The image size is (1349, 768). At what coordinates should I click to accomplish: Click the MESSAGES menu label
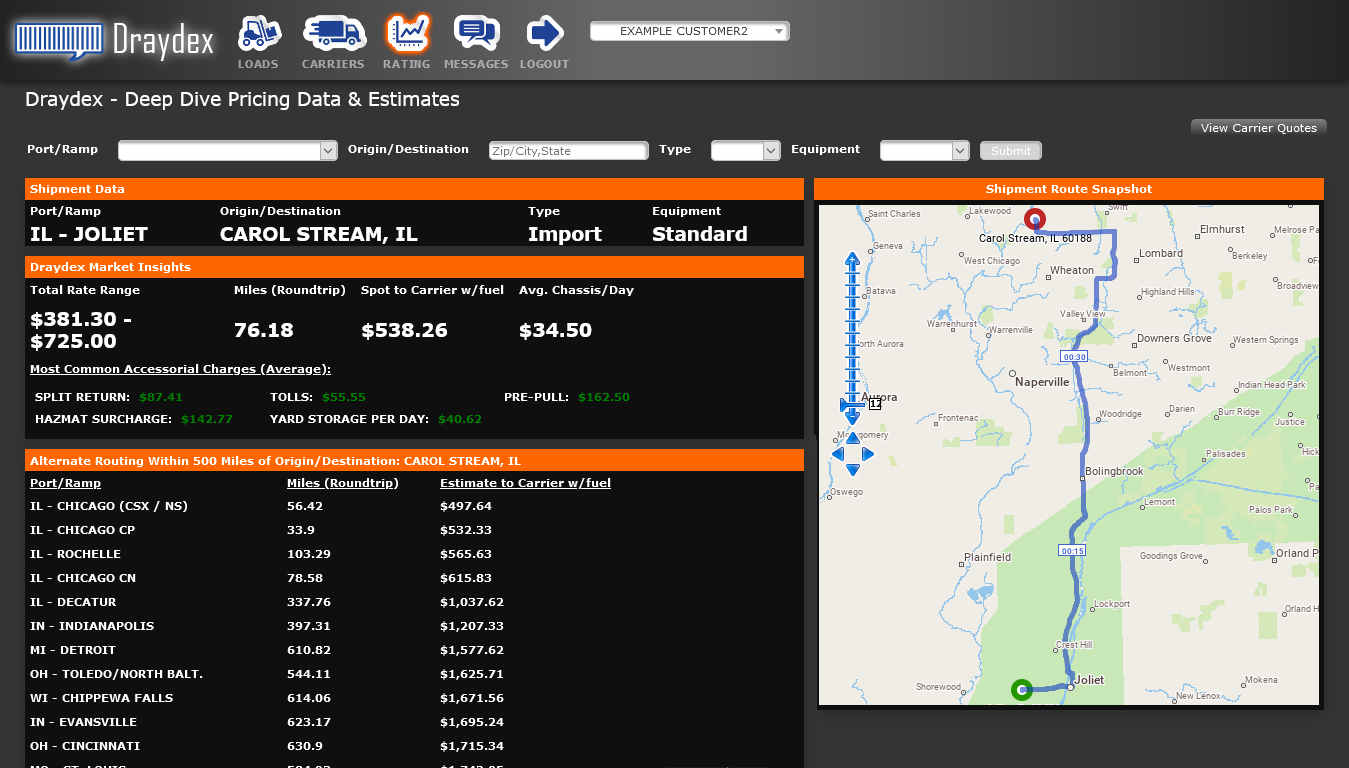pyautogui.click(x=476, y=64)
